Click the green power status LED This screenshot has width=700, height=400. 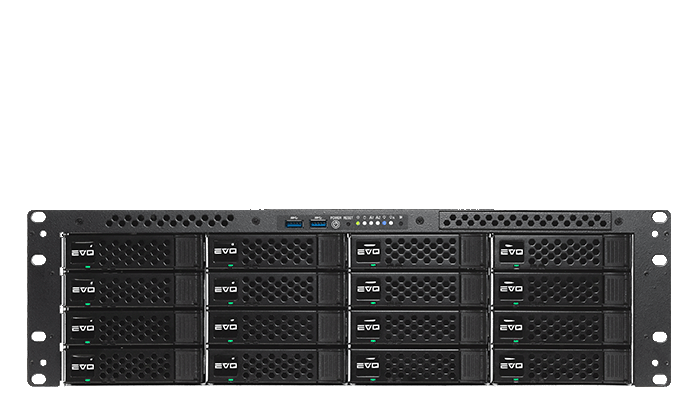pyautogui.click(x=358, y=223)
